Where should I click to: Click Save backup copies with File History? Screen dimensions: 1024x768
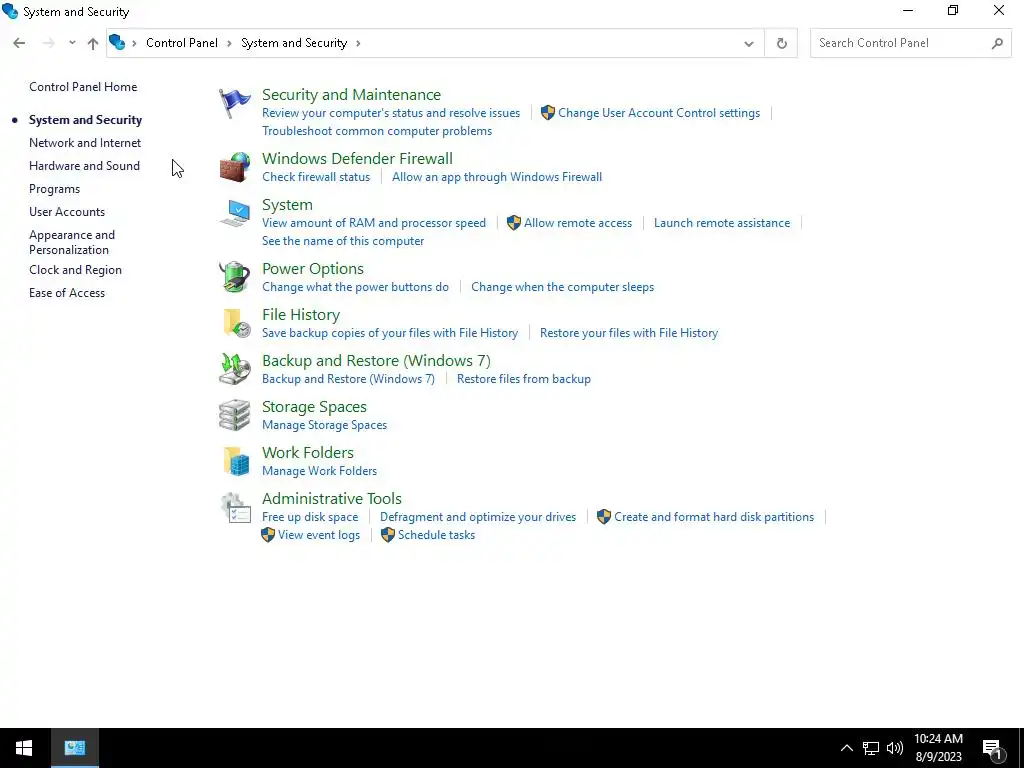pos(390,332)
